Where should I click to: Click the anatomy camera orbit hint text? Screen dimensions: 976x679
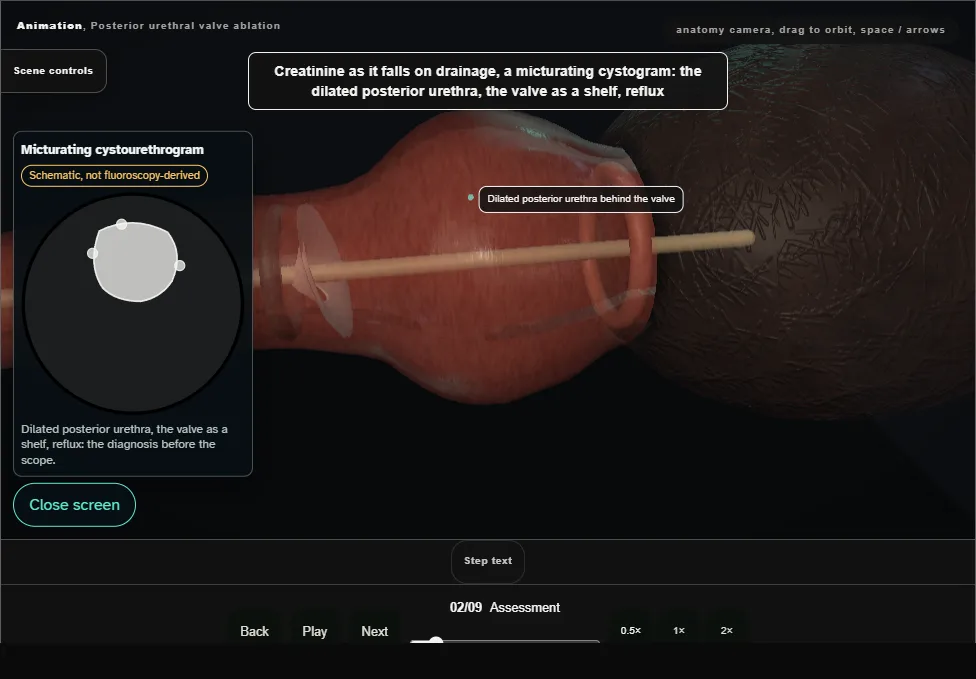click(x=810, y=30)
